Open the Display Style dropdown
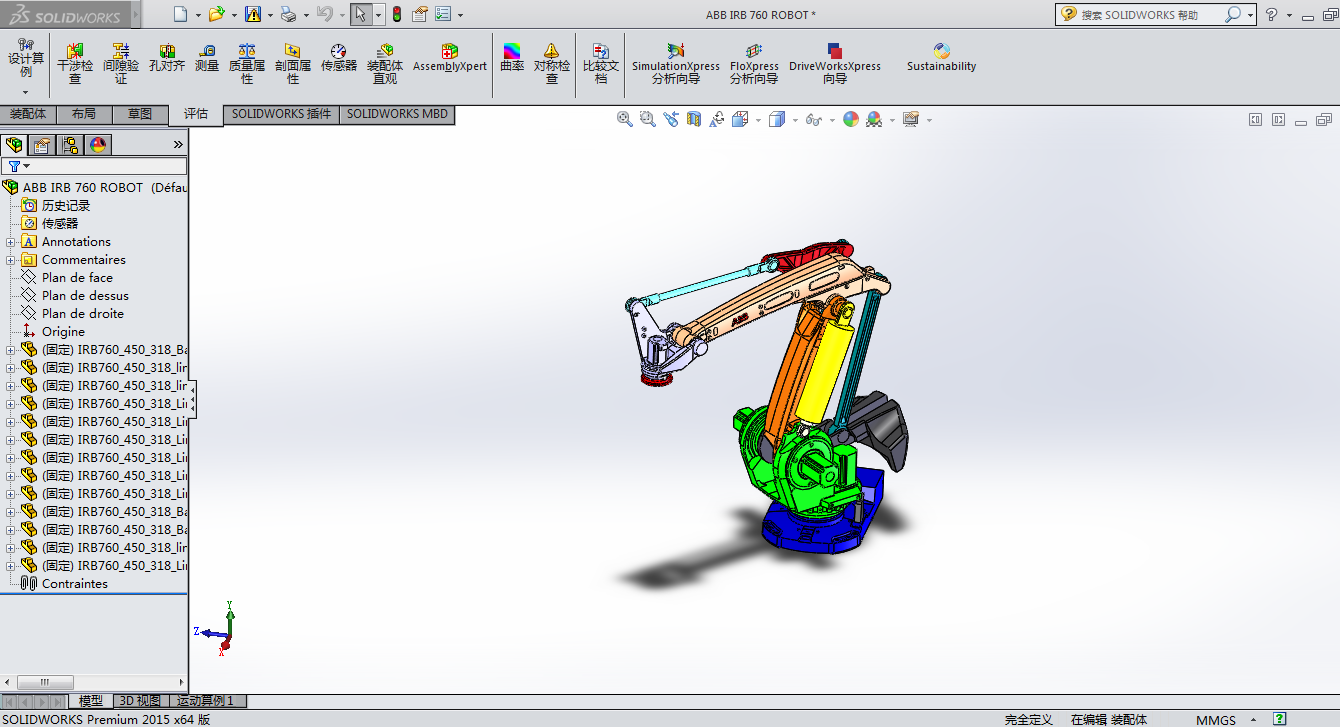 click(x=795, y=120)
